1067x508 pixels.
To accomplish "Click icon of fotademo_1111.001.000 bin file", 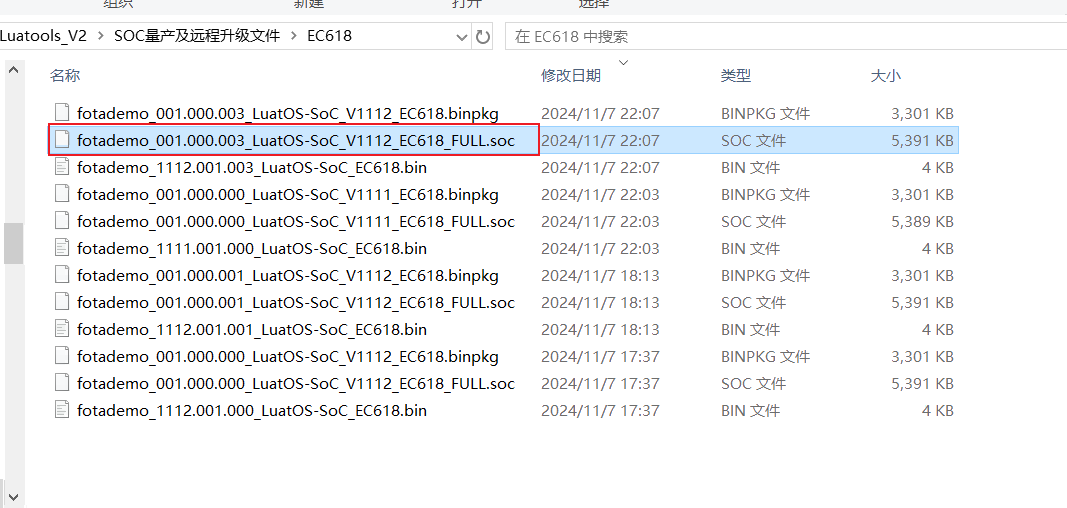I will 62,248.
